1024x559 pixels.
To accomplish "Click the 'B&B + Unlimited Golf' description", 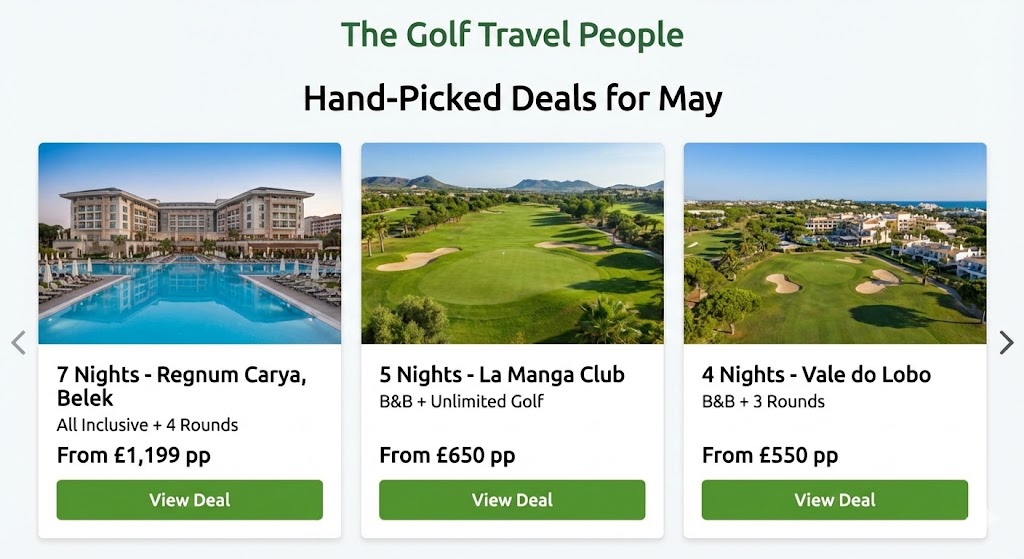I will [461, 402].
